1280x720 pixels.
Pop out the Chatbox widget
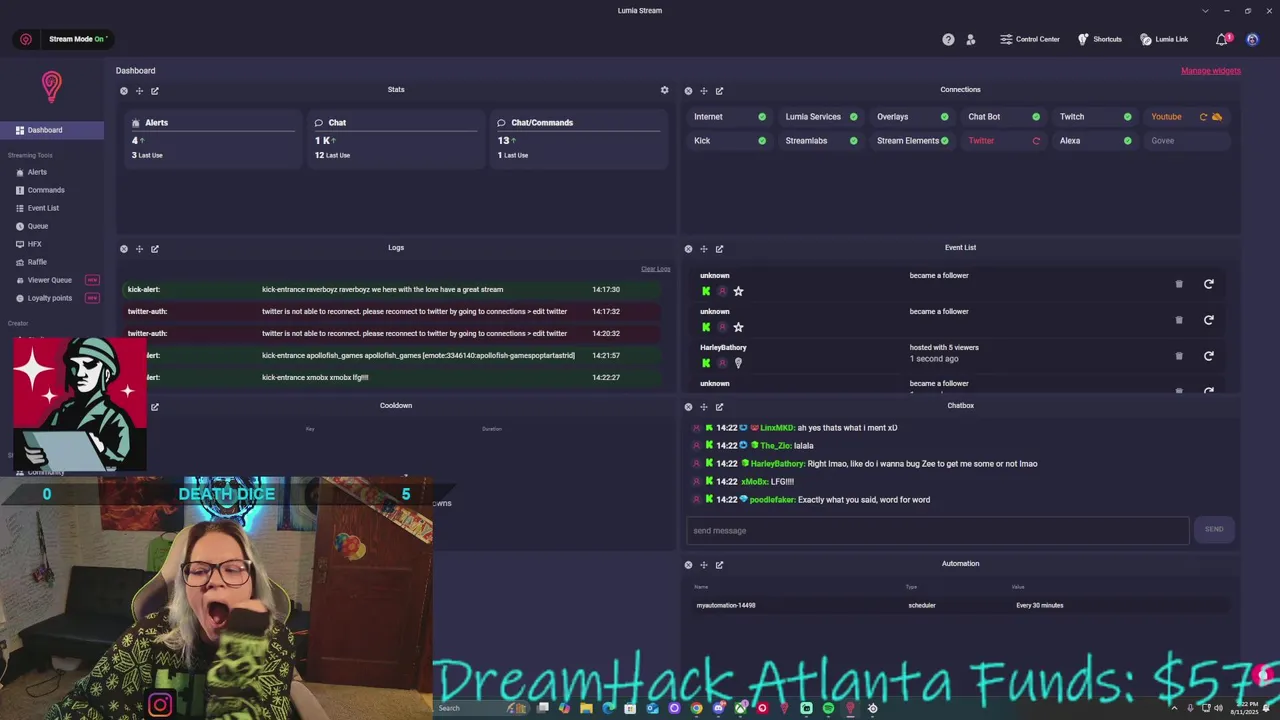tap(719, 407)
